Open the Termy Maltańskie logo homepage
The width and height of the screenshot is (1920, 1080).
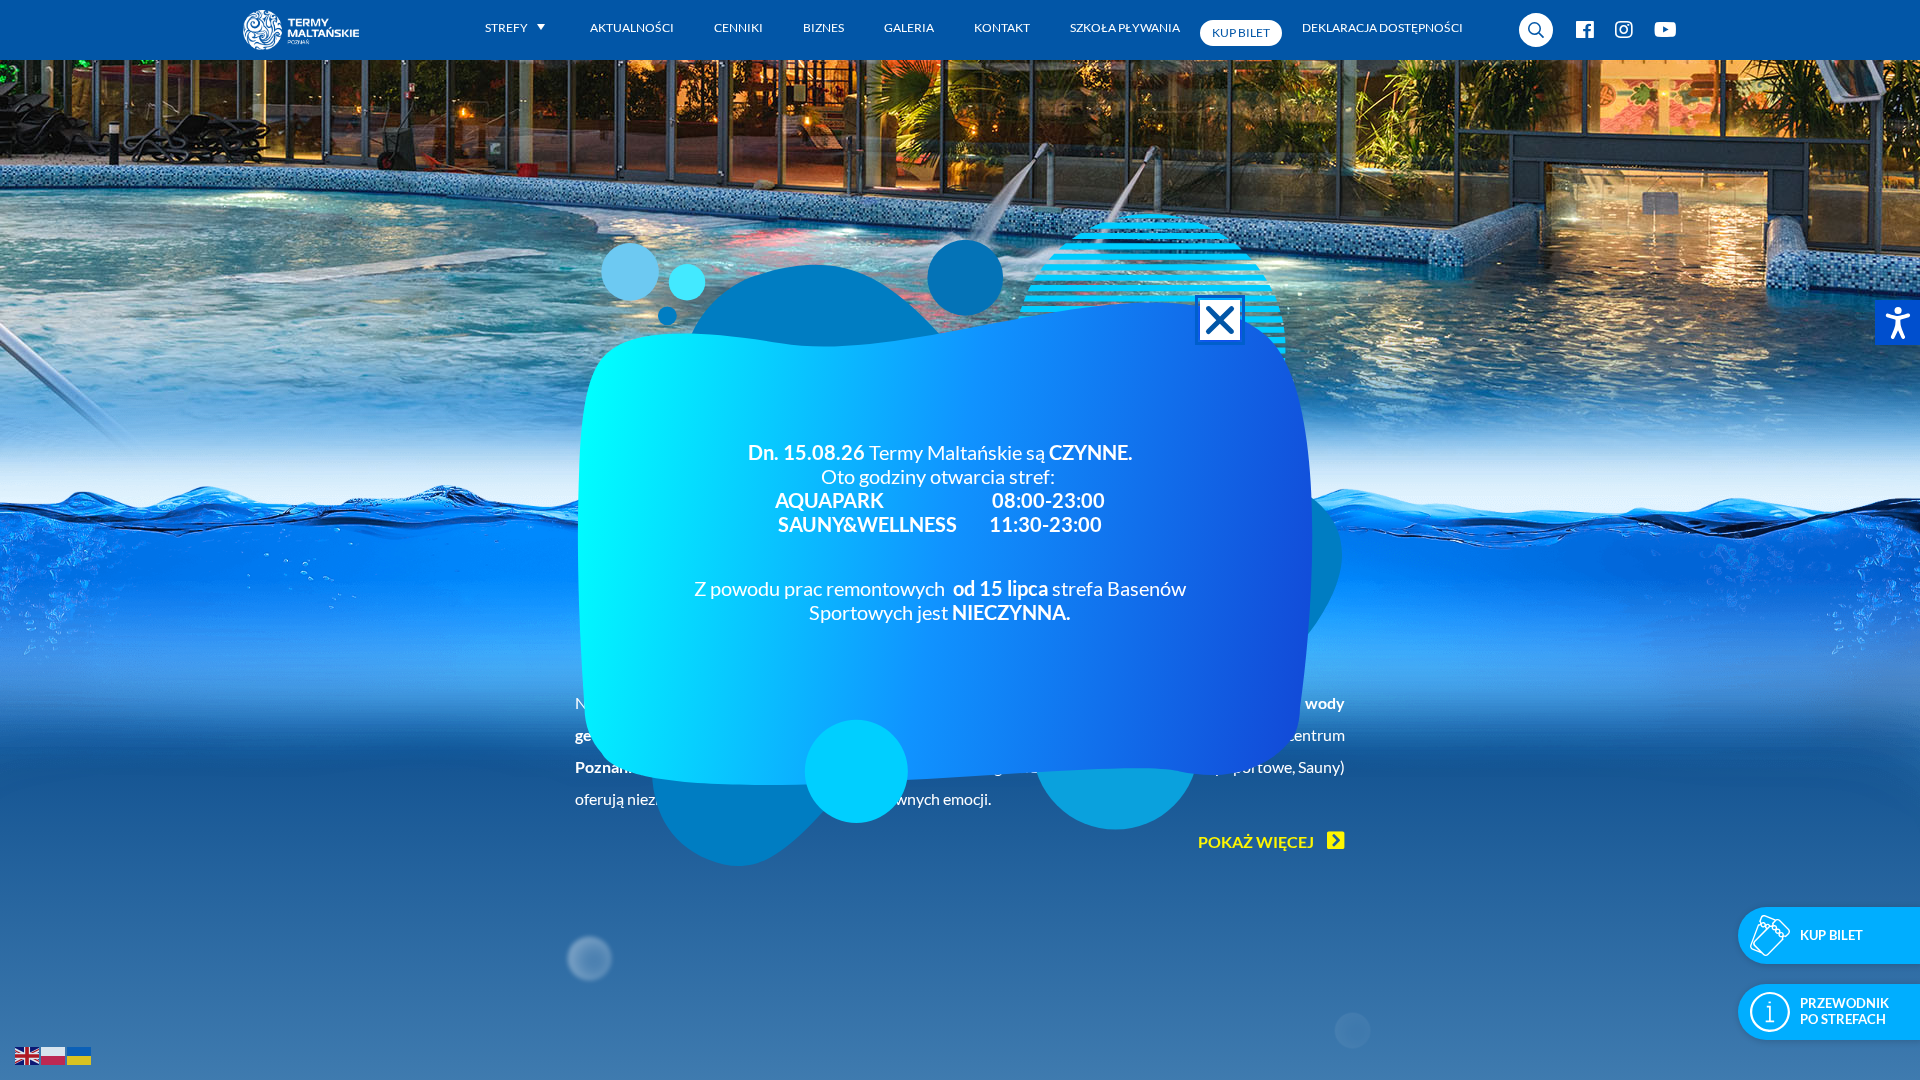pyautogui.click(x=301, y=30)
